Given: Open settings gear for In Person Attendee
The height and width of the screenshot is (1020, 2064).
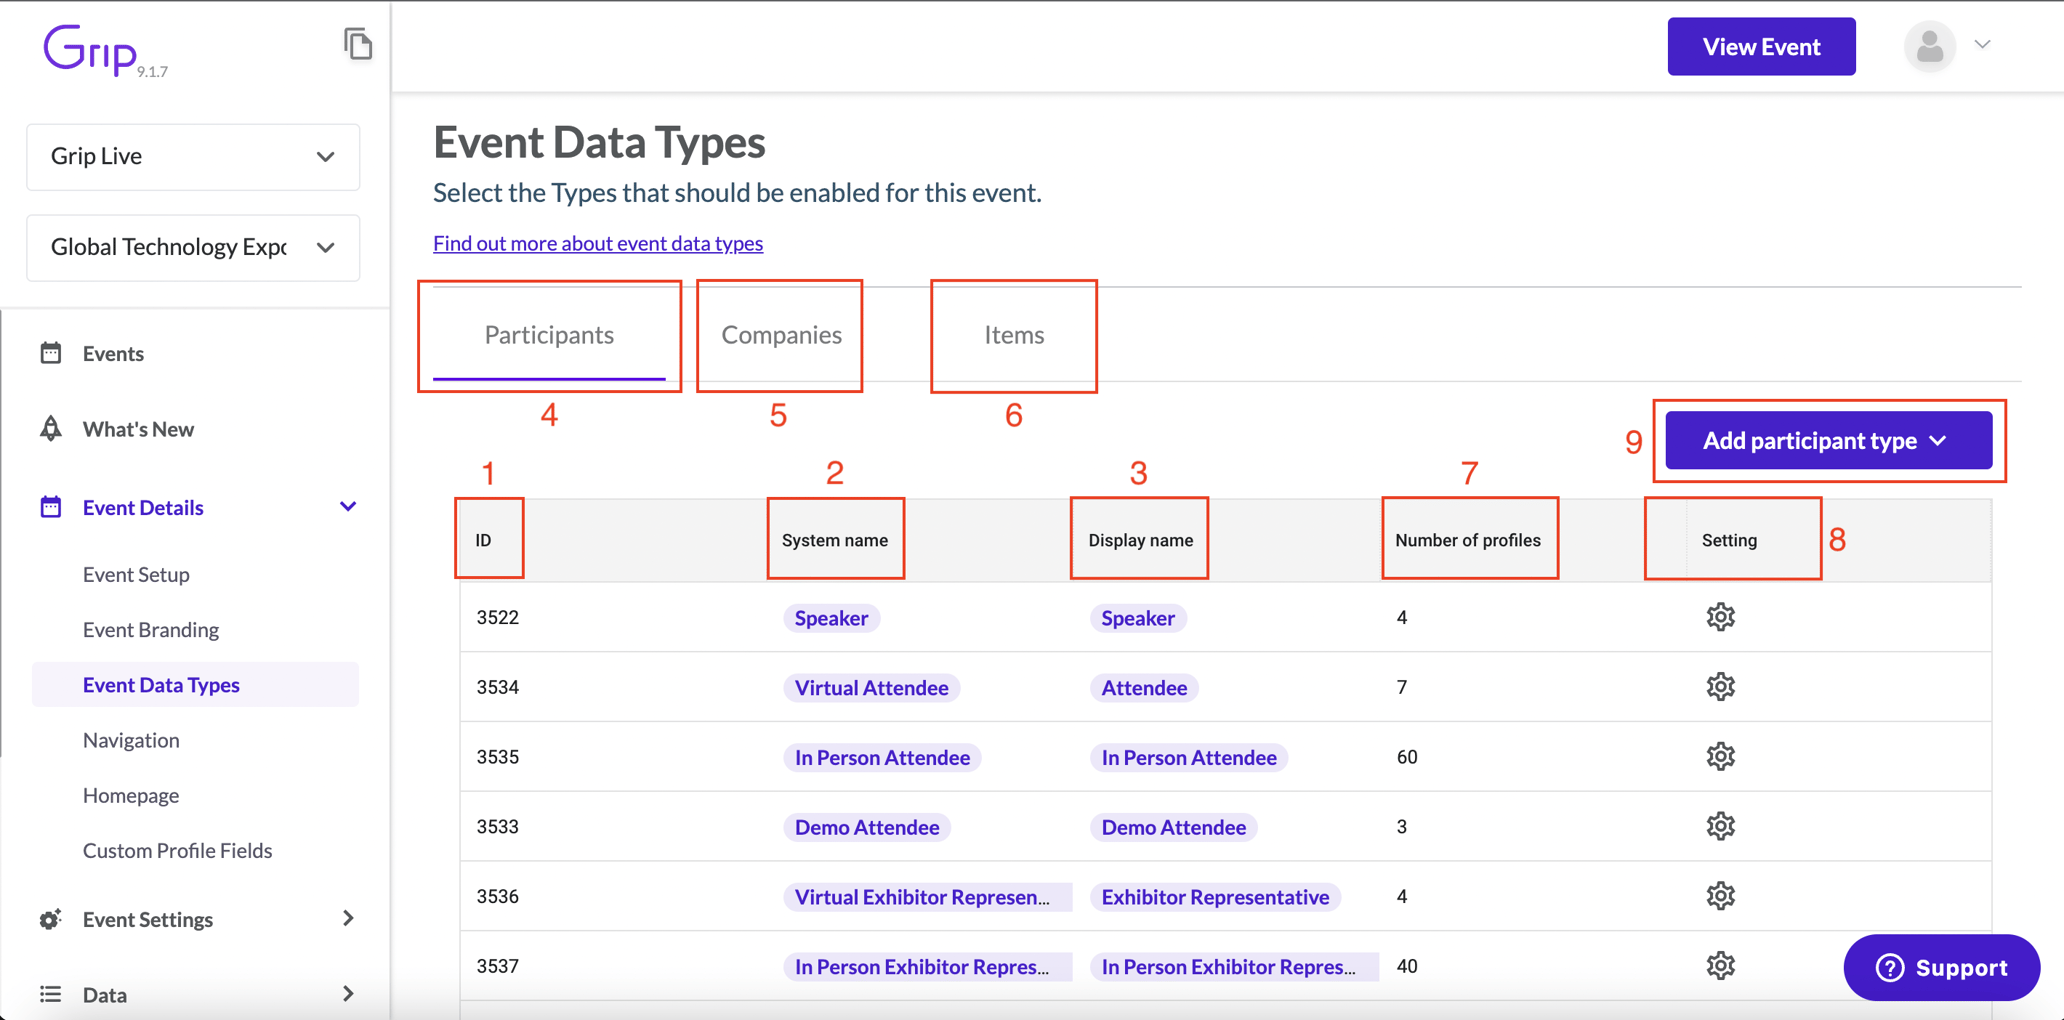Looking at the screenshot, I should click(1720, 757).
